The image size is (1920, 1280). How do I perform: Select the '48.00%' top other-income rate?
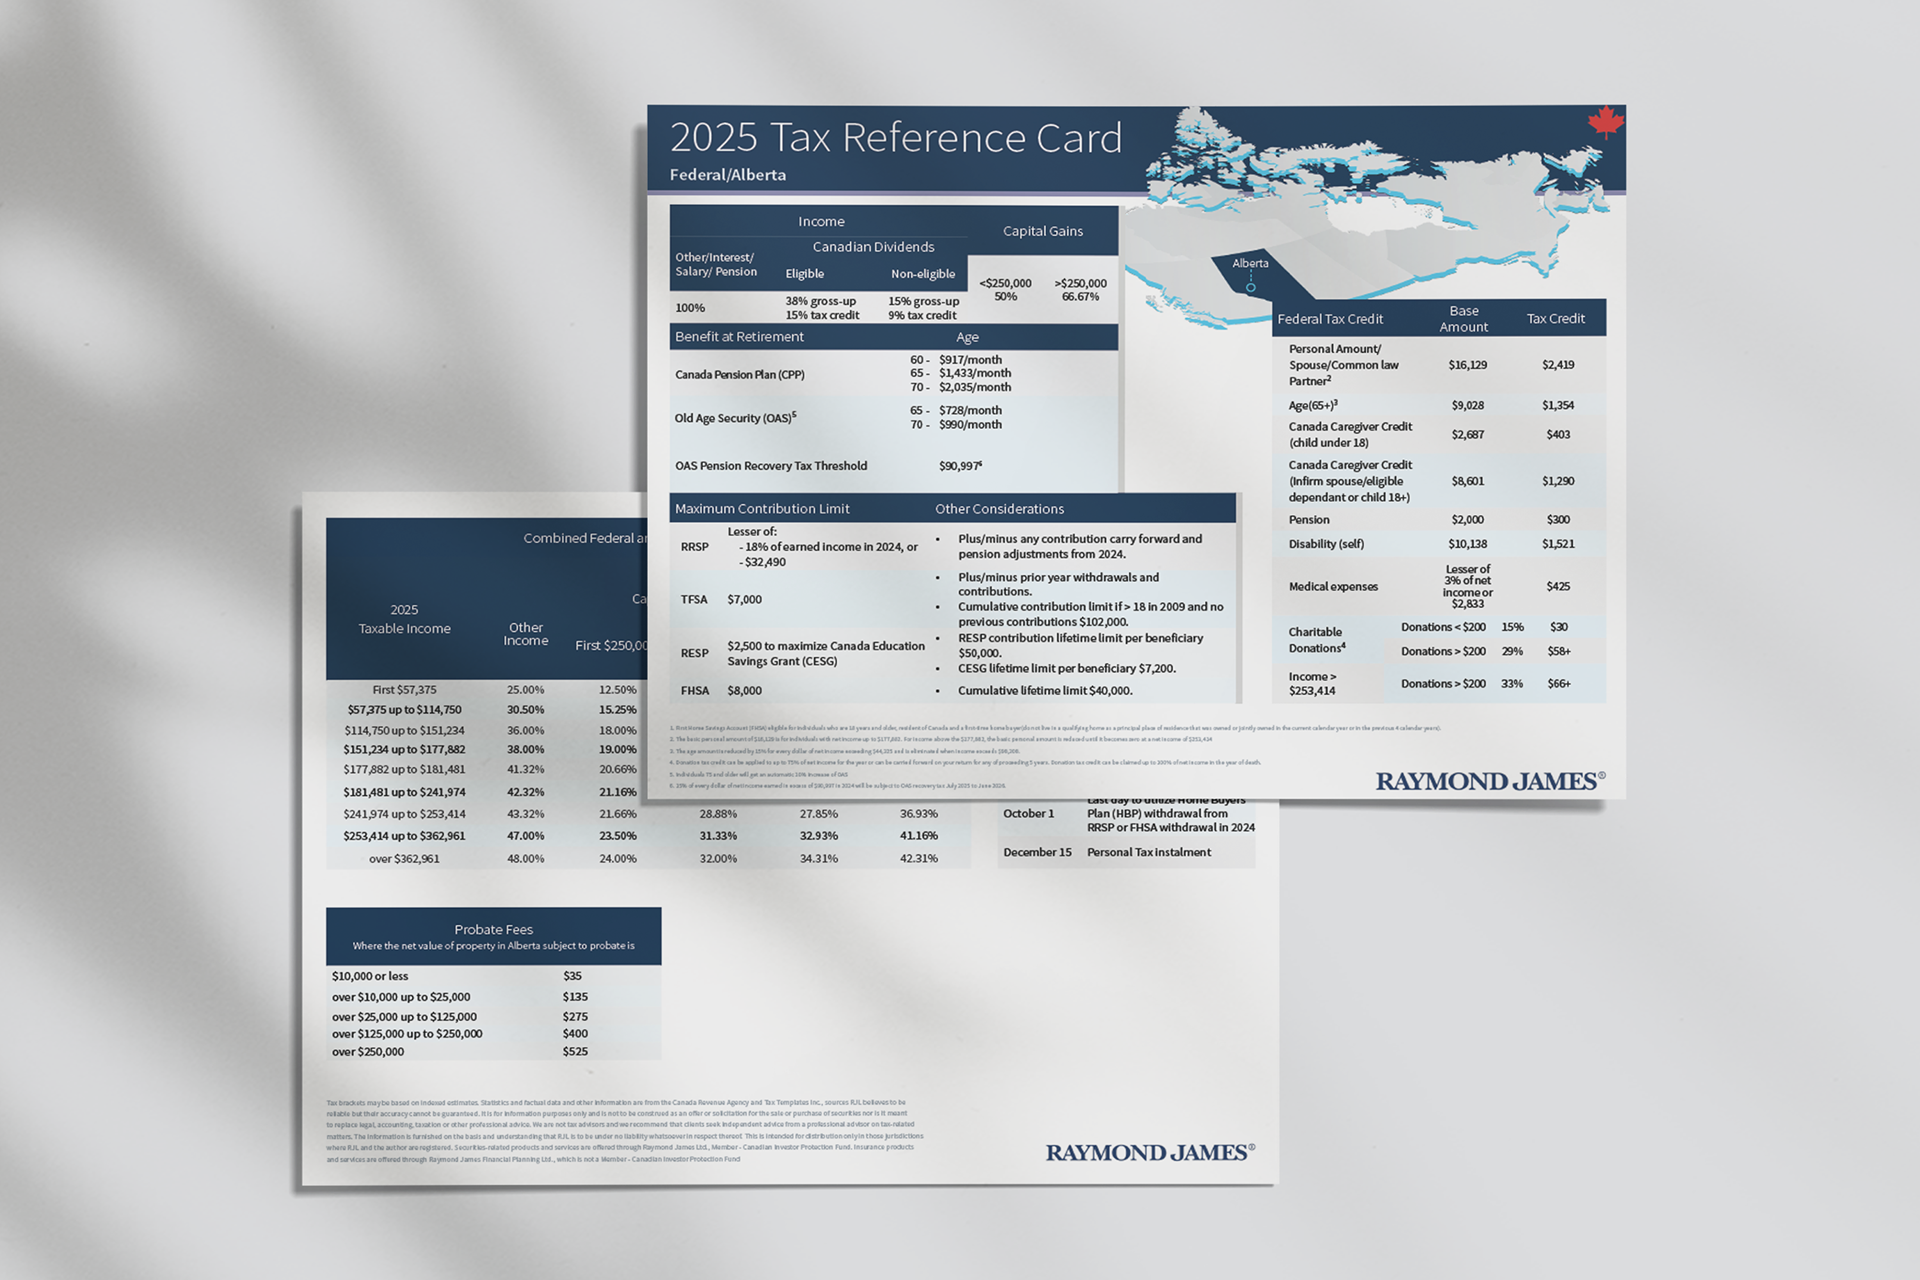pos(525,859)
